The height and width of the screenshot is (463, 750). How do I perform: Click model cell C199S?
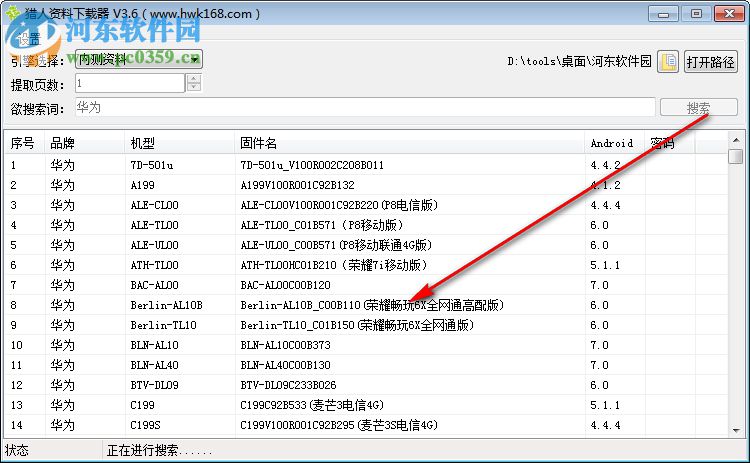(145, 425)
